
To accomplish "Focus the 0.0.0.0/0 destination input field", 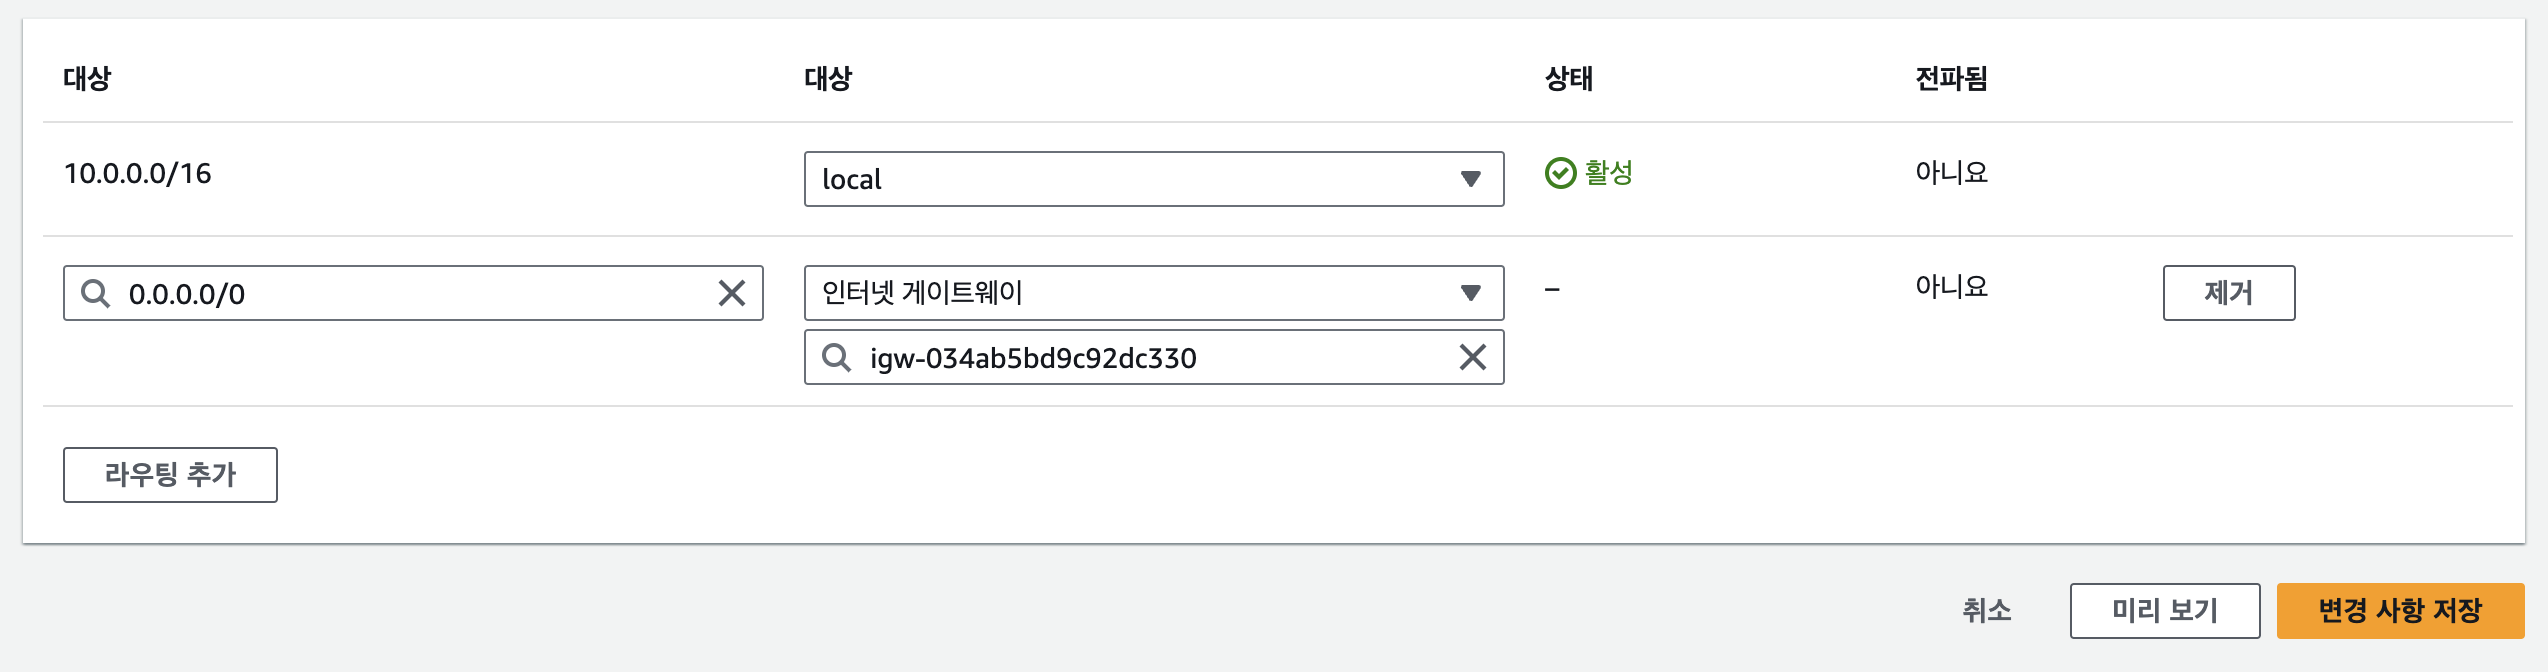I will tap(410, 293).
